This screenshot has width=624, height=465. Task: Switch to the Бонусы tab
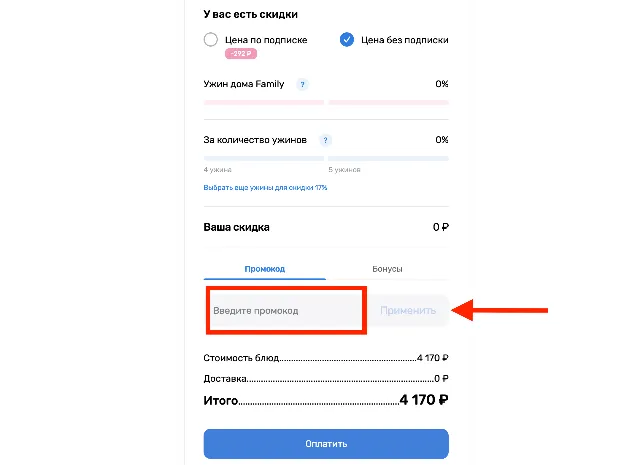coord(387,269)
